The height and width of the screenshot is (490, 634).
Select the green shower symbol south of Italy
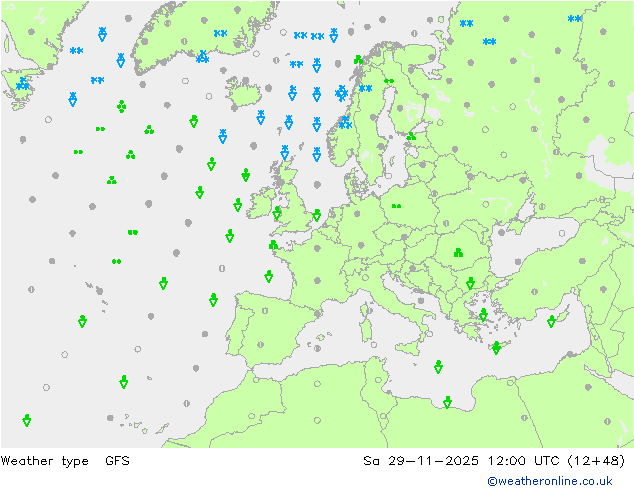(438, 367)
